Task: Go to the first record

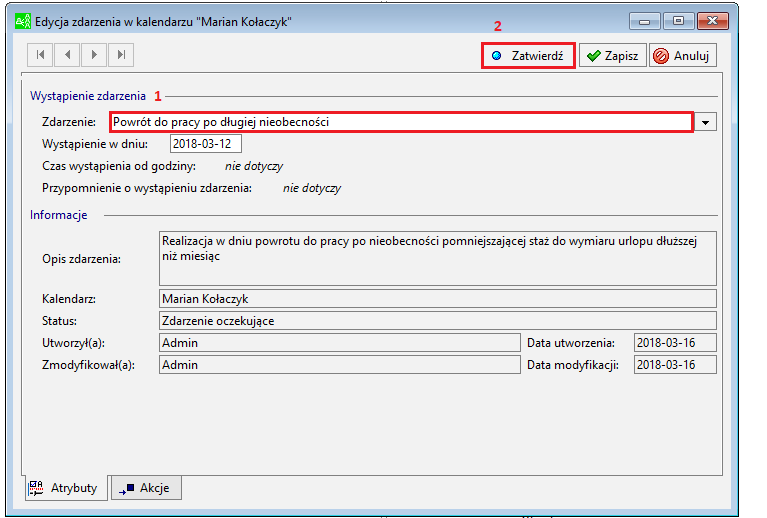Action: click(x=41, y=54)
